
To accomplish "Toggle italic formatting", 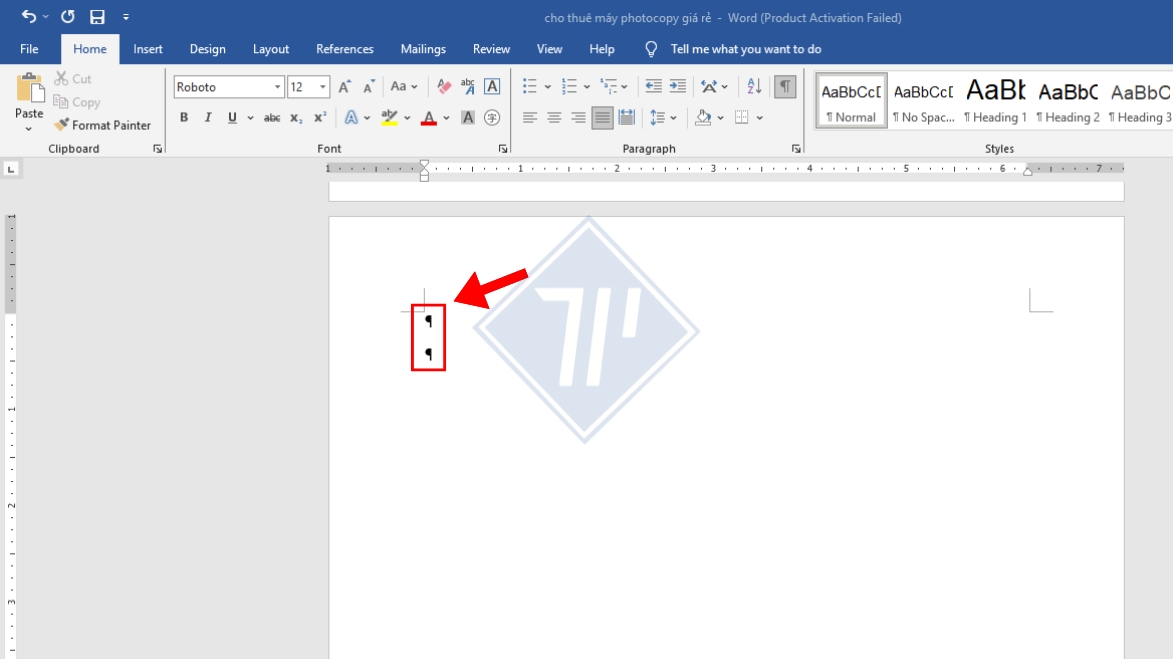I will (208, 118).
